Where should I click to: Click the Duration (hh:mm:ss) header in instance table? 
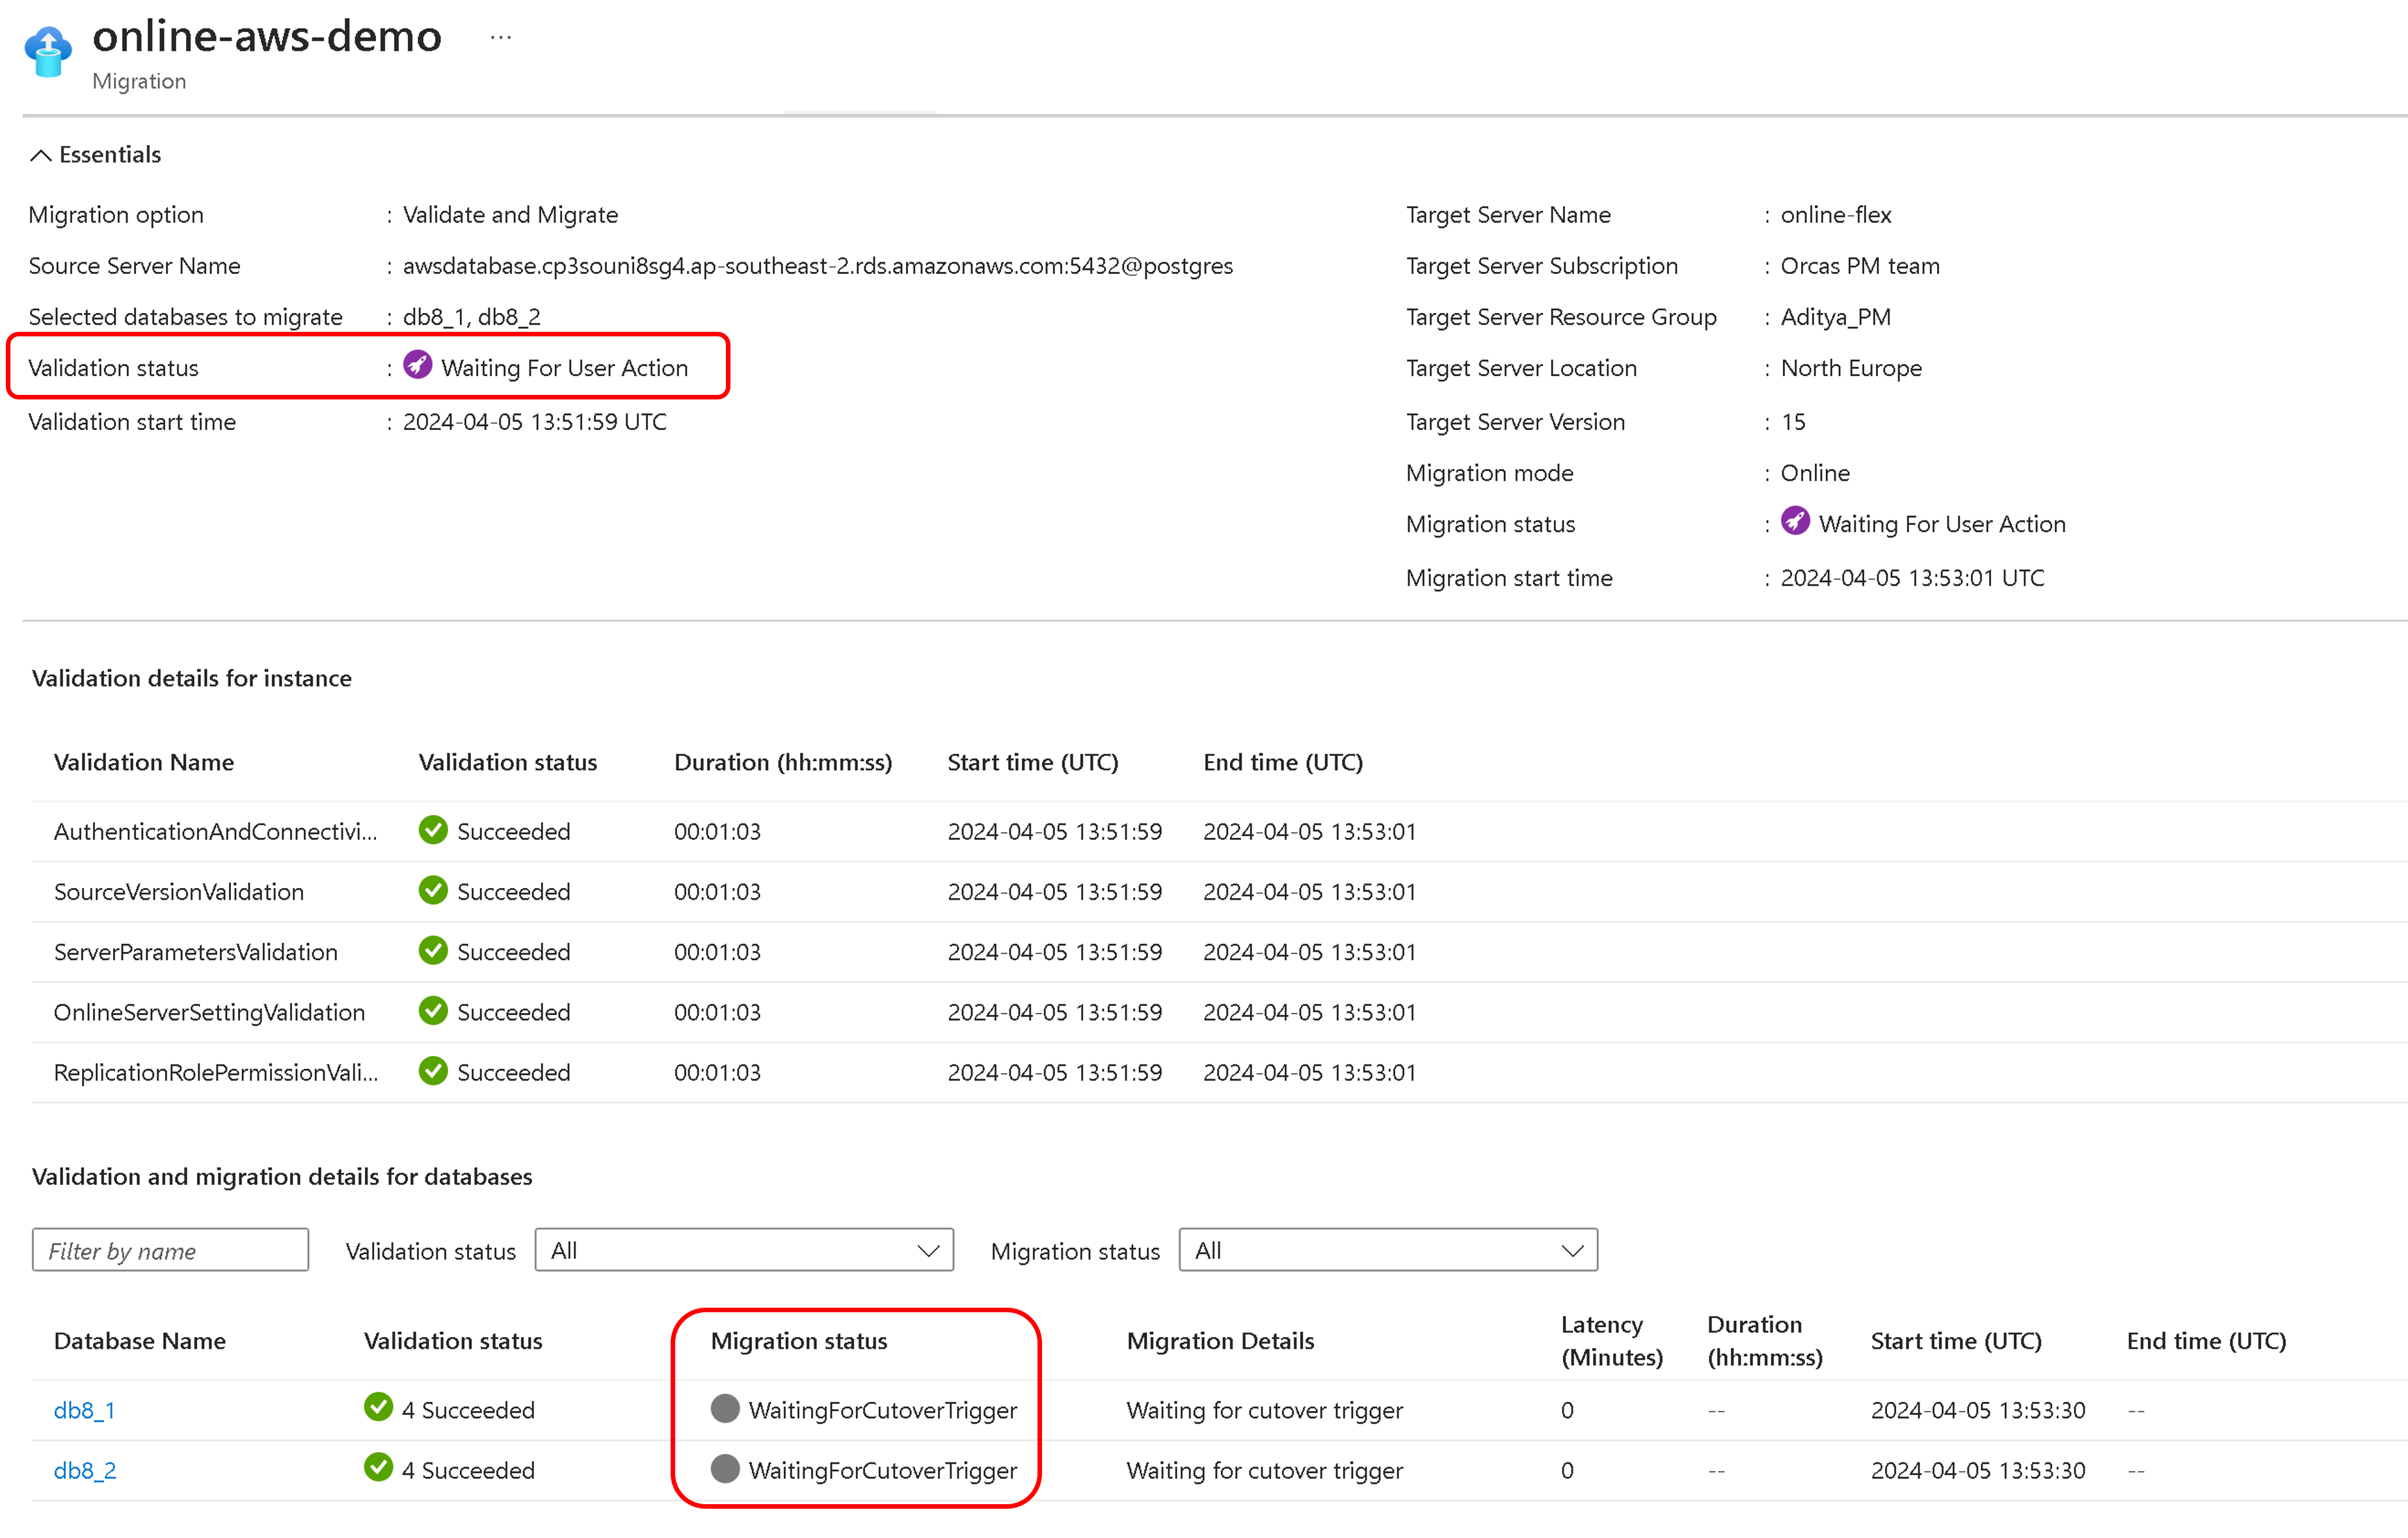pyautogui.click(x=783, y=762)
